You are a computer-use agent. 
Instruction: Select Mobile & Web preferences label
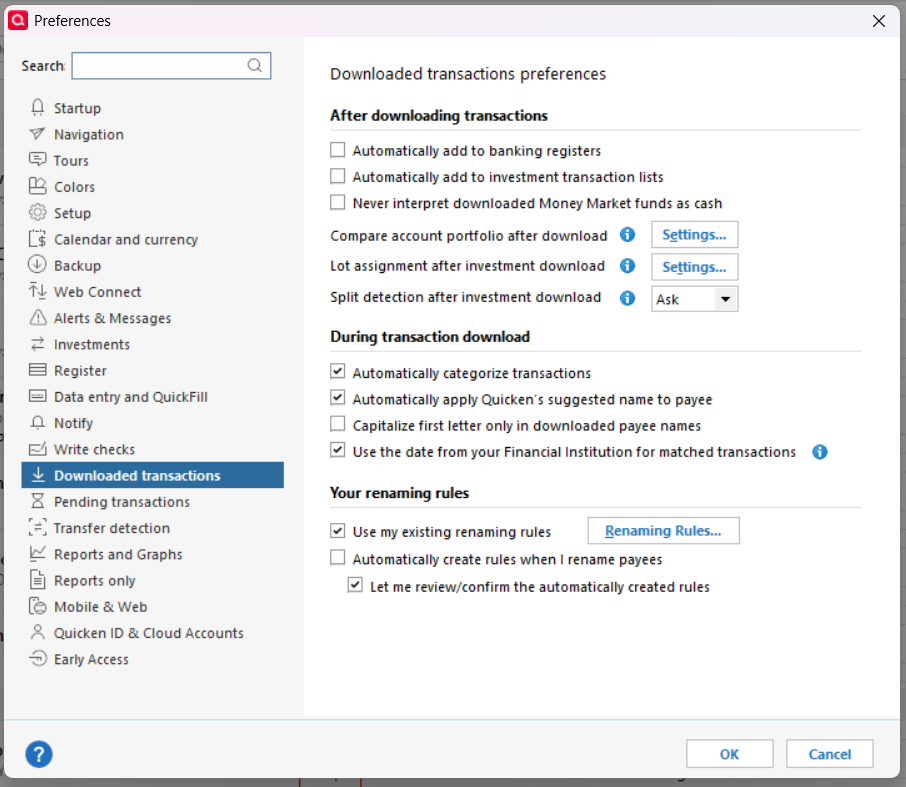point(101,607)
